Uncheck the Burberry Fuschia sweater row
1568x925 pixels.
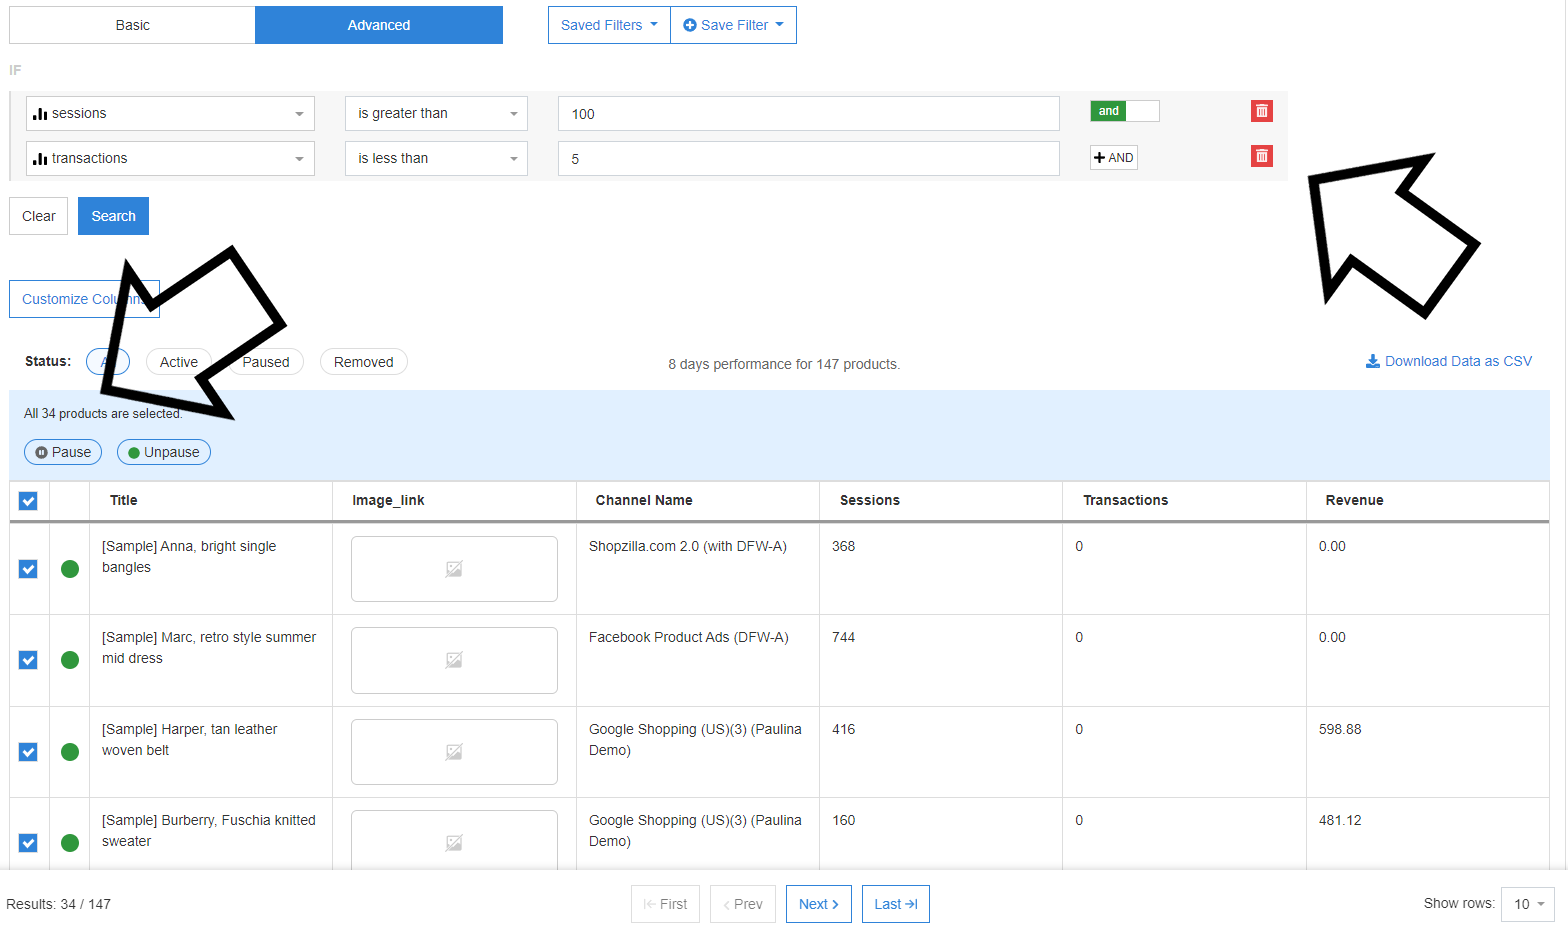point(28,843)
